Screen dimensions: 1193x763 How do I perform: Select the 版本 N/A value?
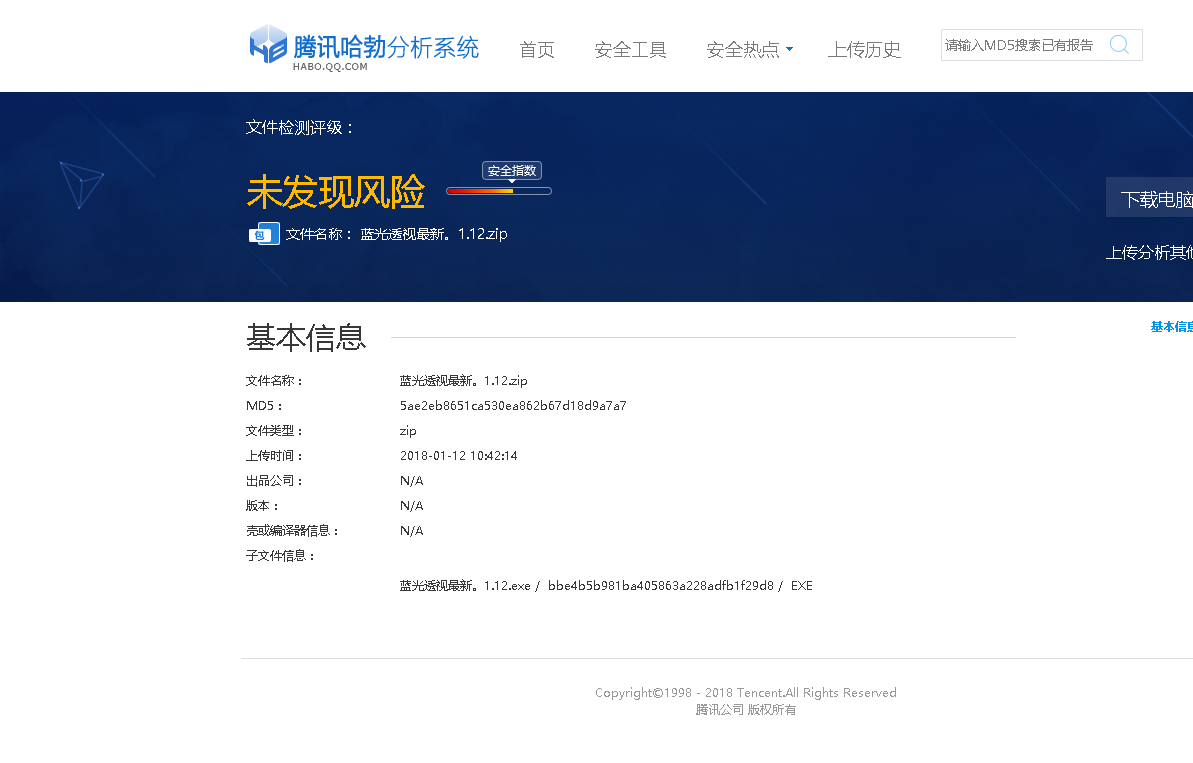coord(412,507)
